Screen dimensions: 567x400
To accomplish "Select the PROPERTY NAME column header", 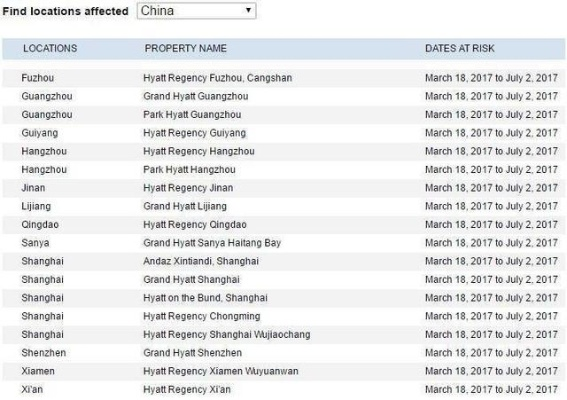I will (x=186, y=48).
